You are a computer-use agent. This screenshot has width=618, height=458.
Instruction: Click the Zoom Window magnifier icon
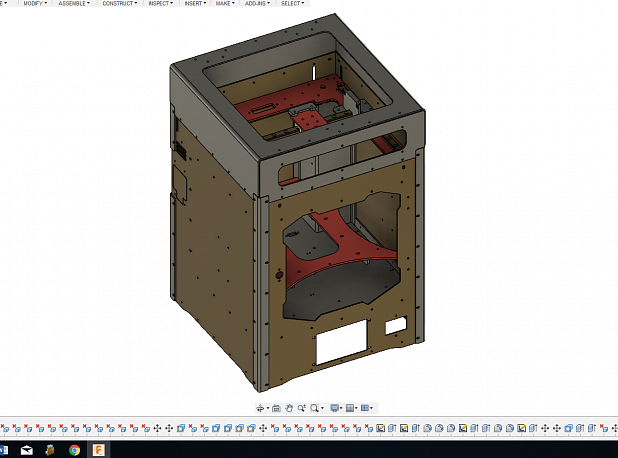pos(314,408)
